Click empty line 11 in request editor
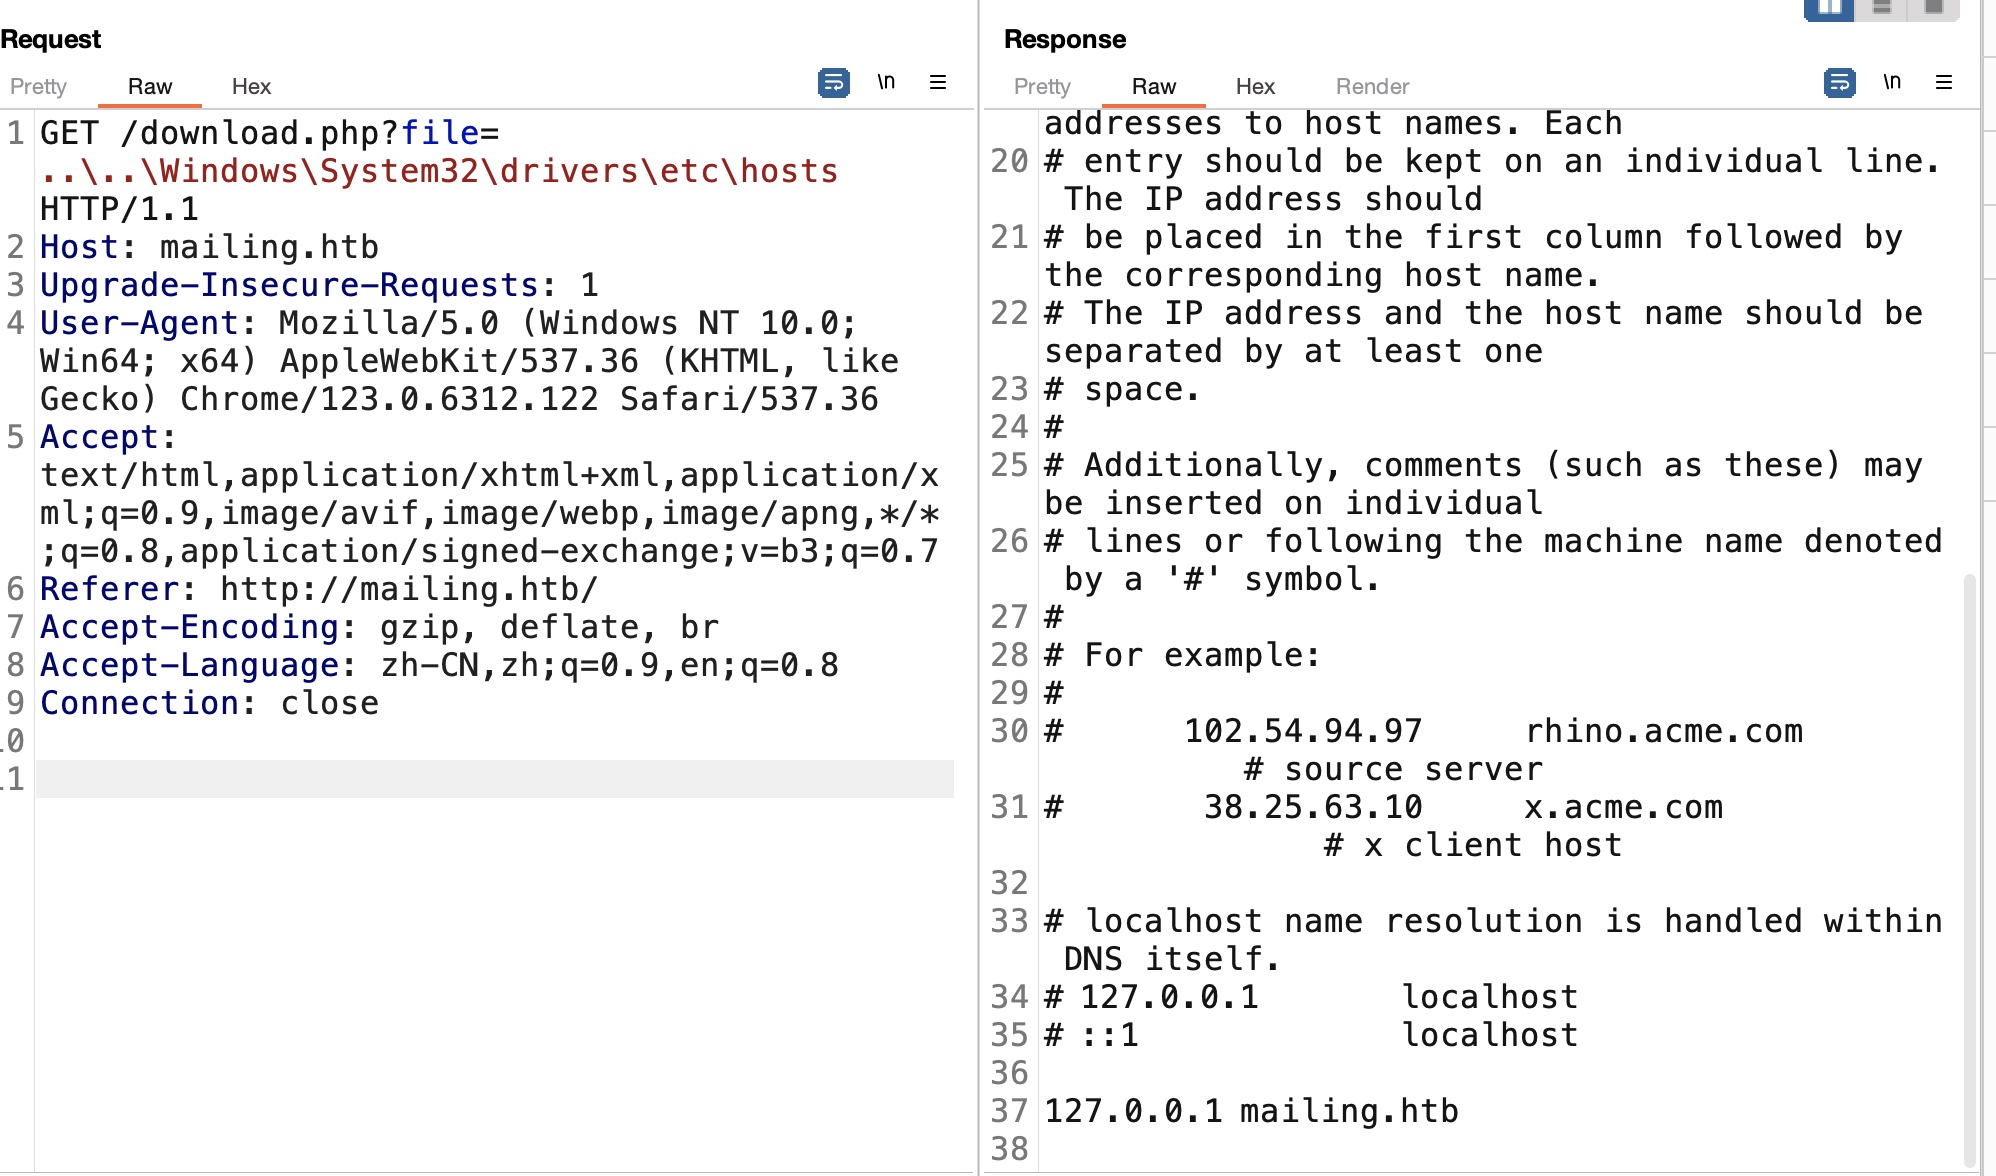Viewport: 1996px width, 1176px height. coord(494,779)
